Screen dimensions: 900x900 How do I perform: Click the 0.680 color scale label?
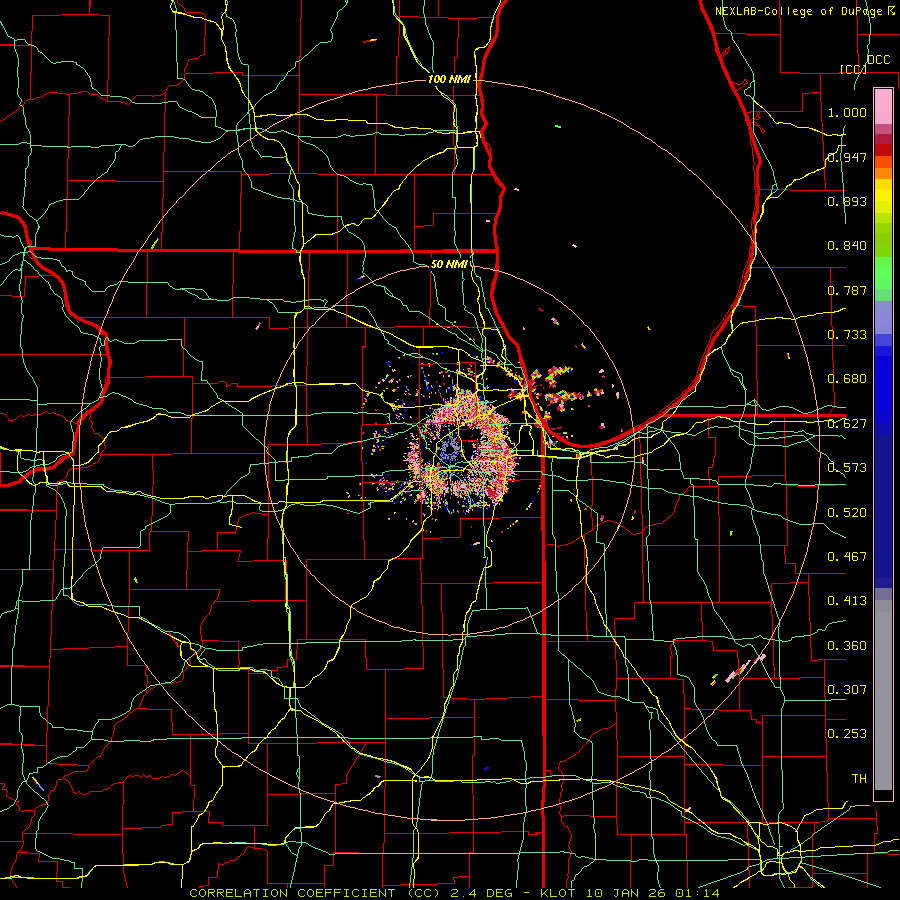tap(847, 379)
